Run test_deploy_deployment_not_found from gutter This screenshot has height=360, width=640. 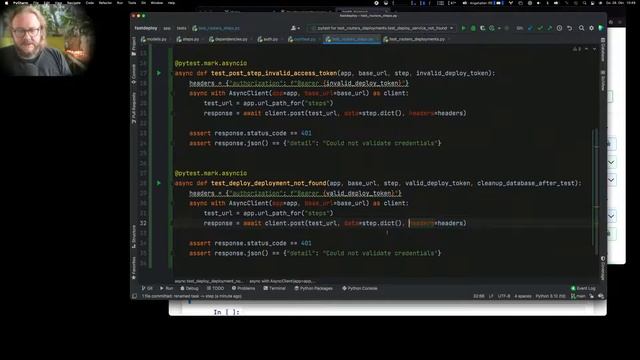(159, 183)
